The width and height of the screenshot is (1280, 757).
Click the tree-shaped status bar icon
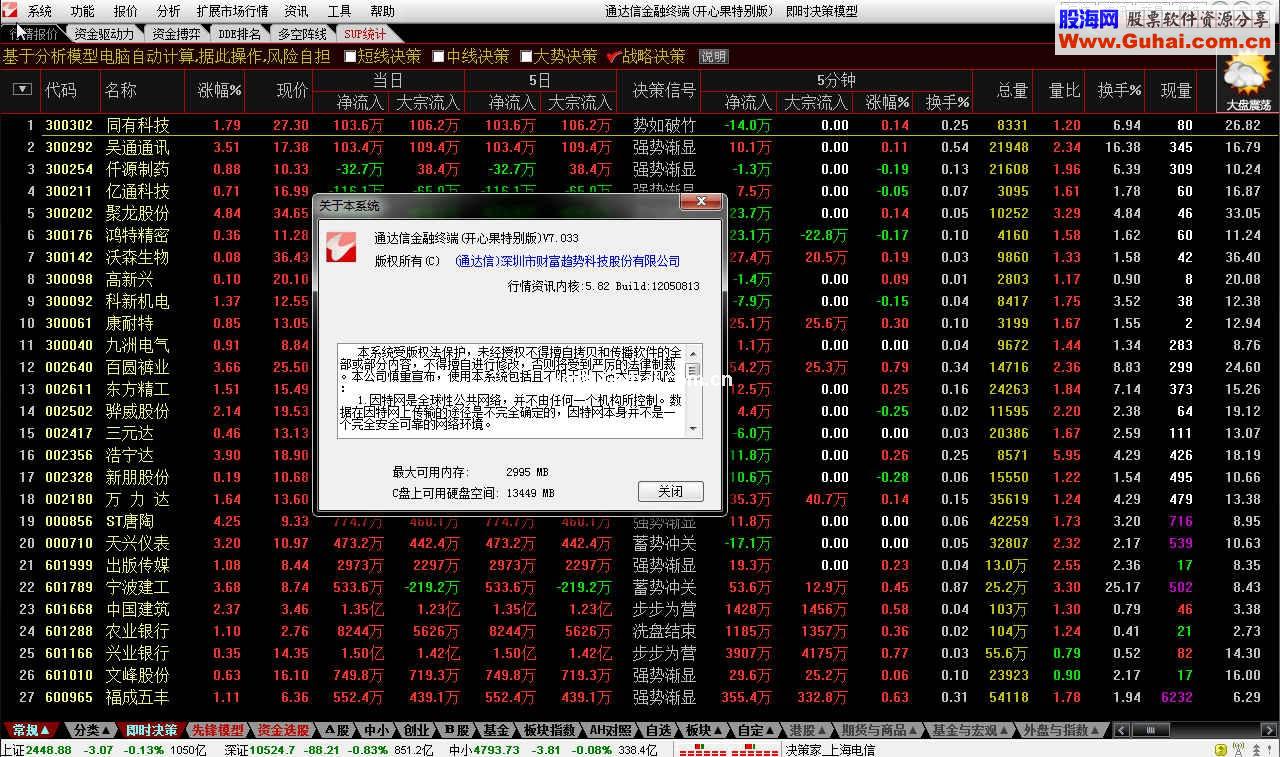[x=1256, y=750]
